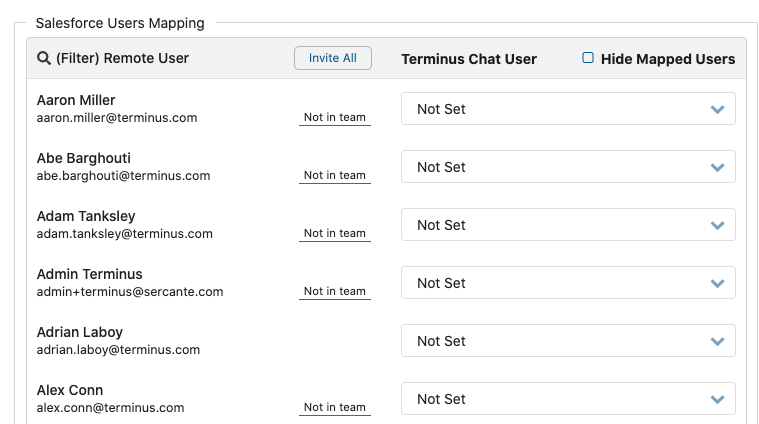This screenshot has width=759, height=424.
Task: Select the Abe Barghouti name text
Action: point(84,158)
